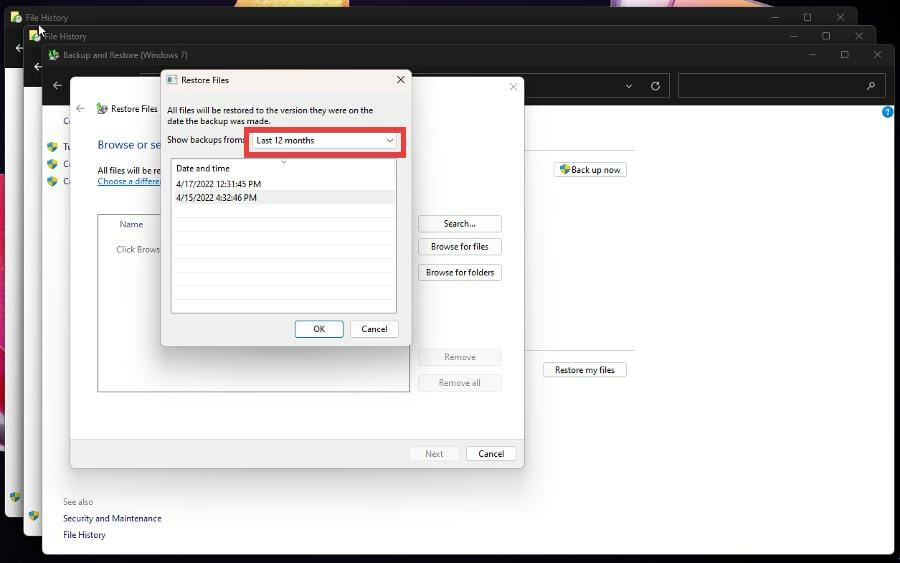This screenshot has width=900, height=563.
Task: Click the Name column header in file list
Action: [131, 224]
